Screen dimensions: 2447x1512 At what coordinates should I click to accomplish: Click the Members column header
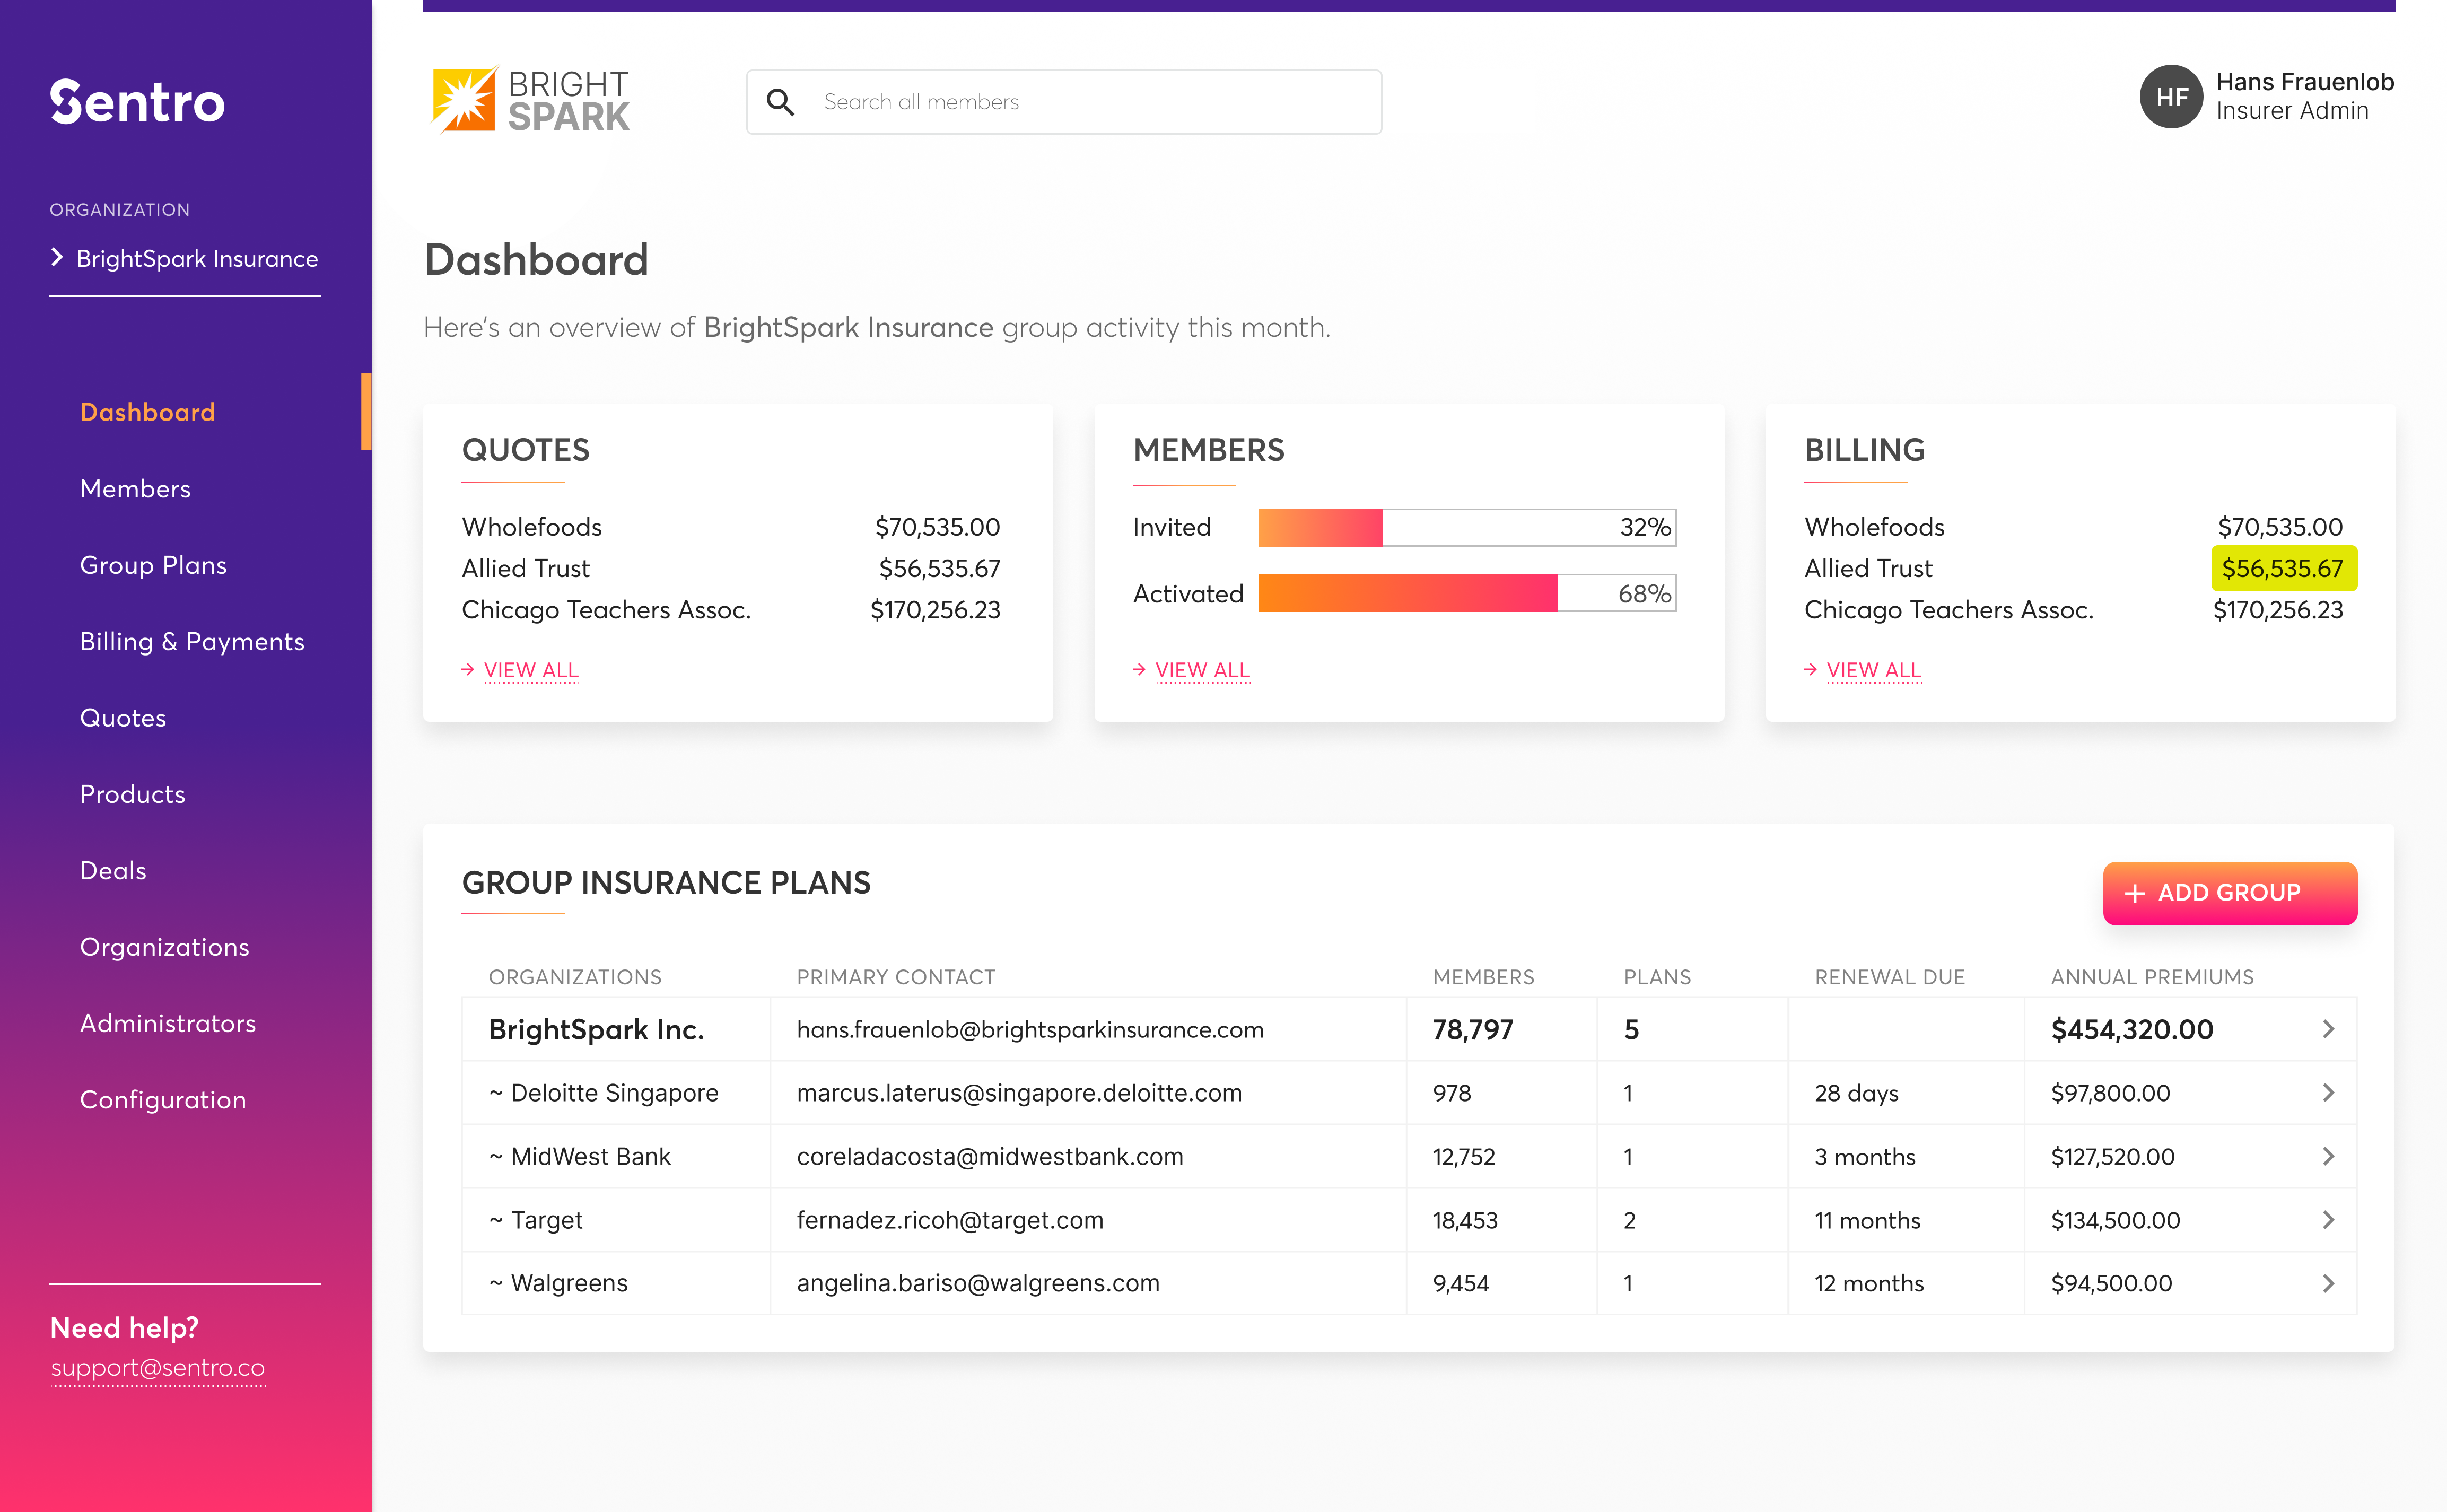(1483, 977)
